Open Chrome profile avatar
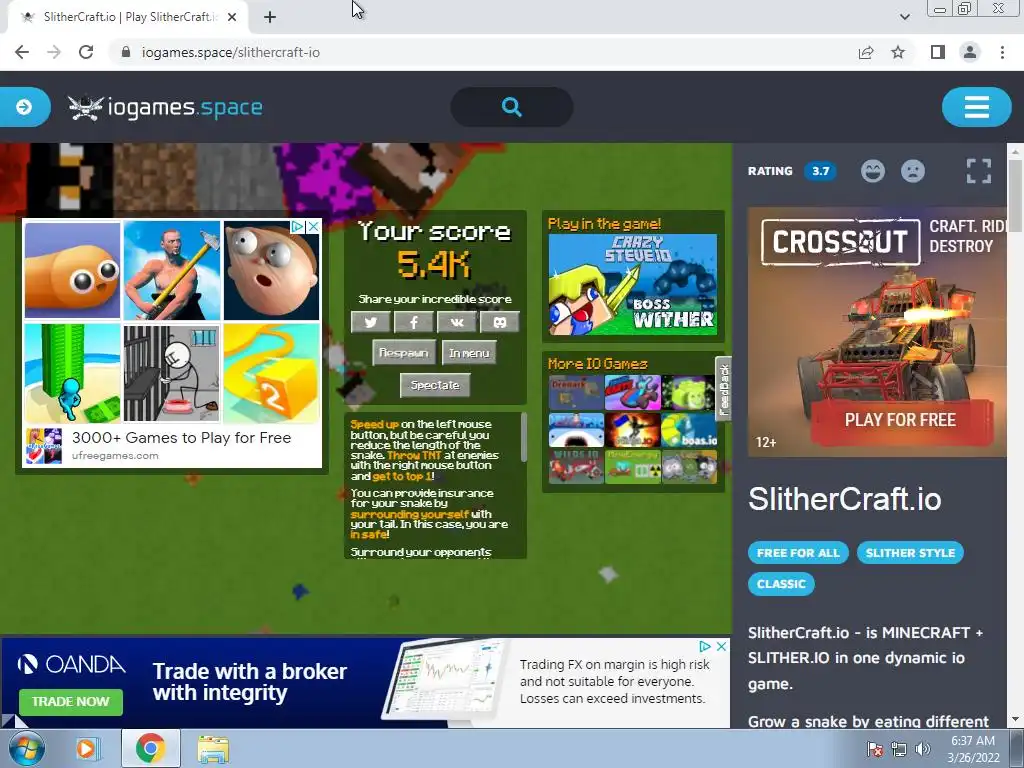The width and height of the screenshot is (1024, 768). coord(970,52)
